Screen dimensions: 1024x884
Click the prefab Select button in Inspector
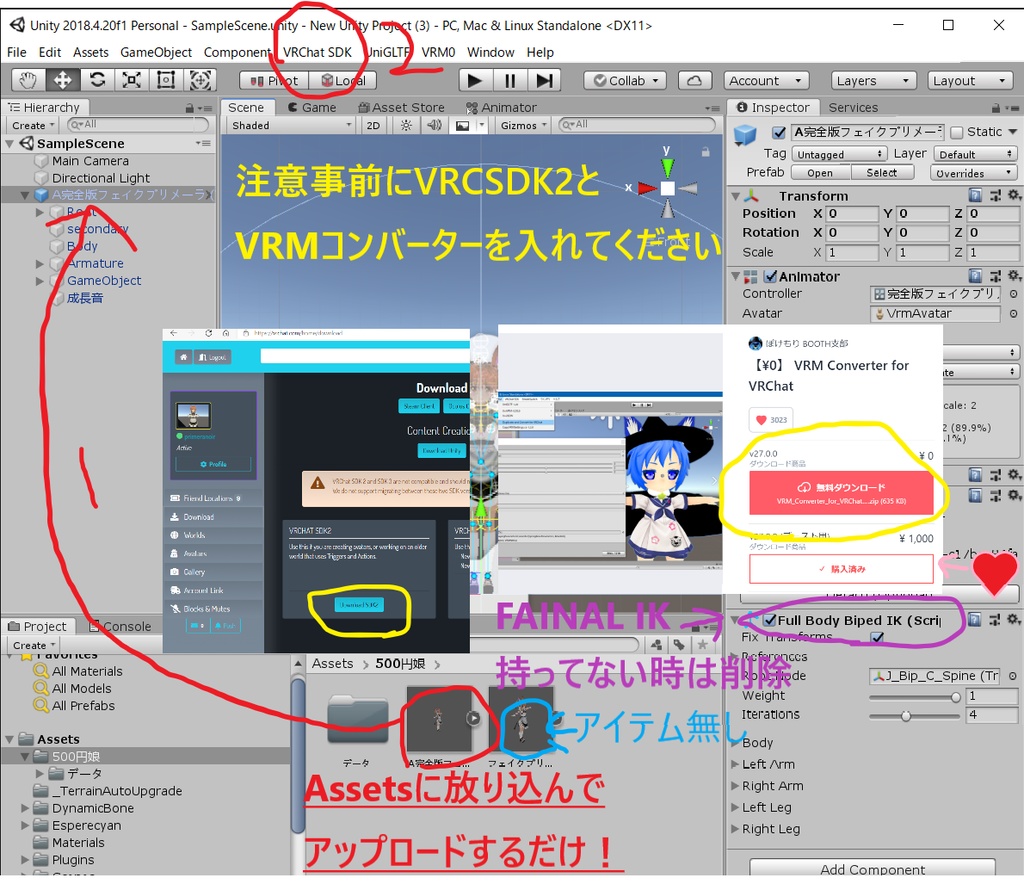click(884, 172)
